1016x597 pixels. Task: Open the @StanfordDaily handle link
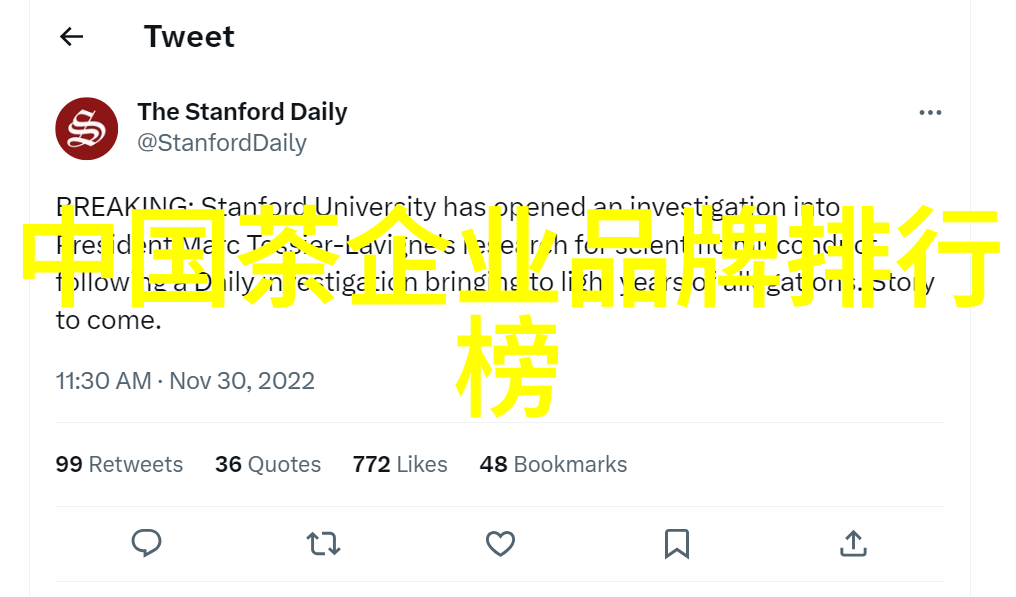point(222,143)
